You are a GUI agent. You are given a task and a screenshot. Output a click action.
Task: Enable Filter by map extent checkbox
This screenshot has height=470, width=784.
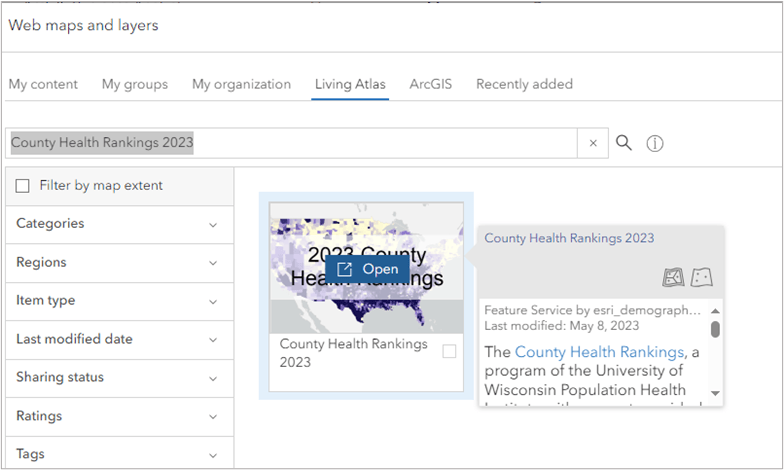pos(22,186)
